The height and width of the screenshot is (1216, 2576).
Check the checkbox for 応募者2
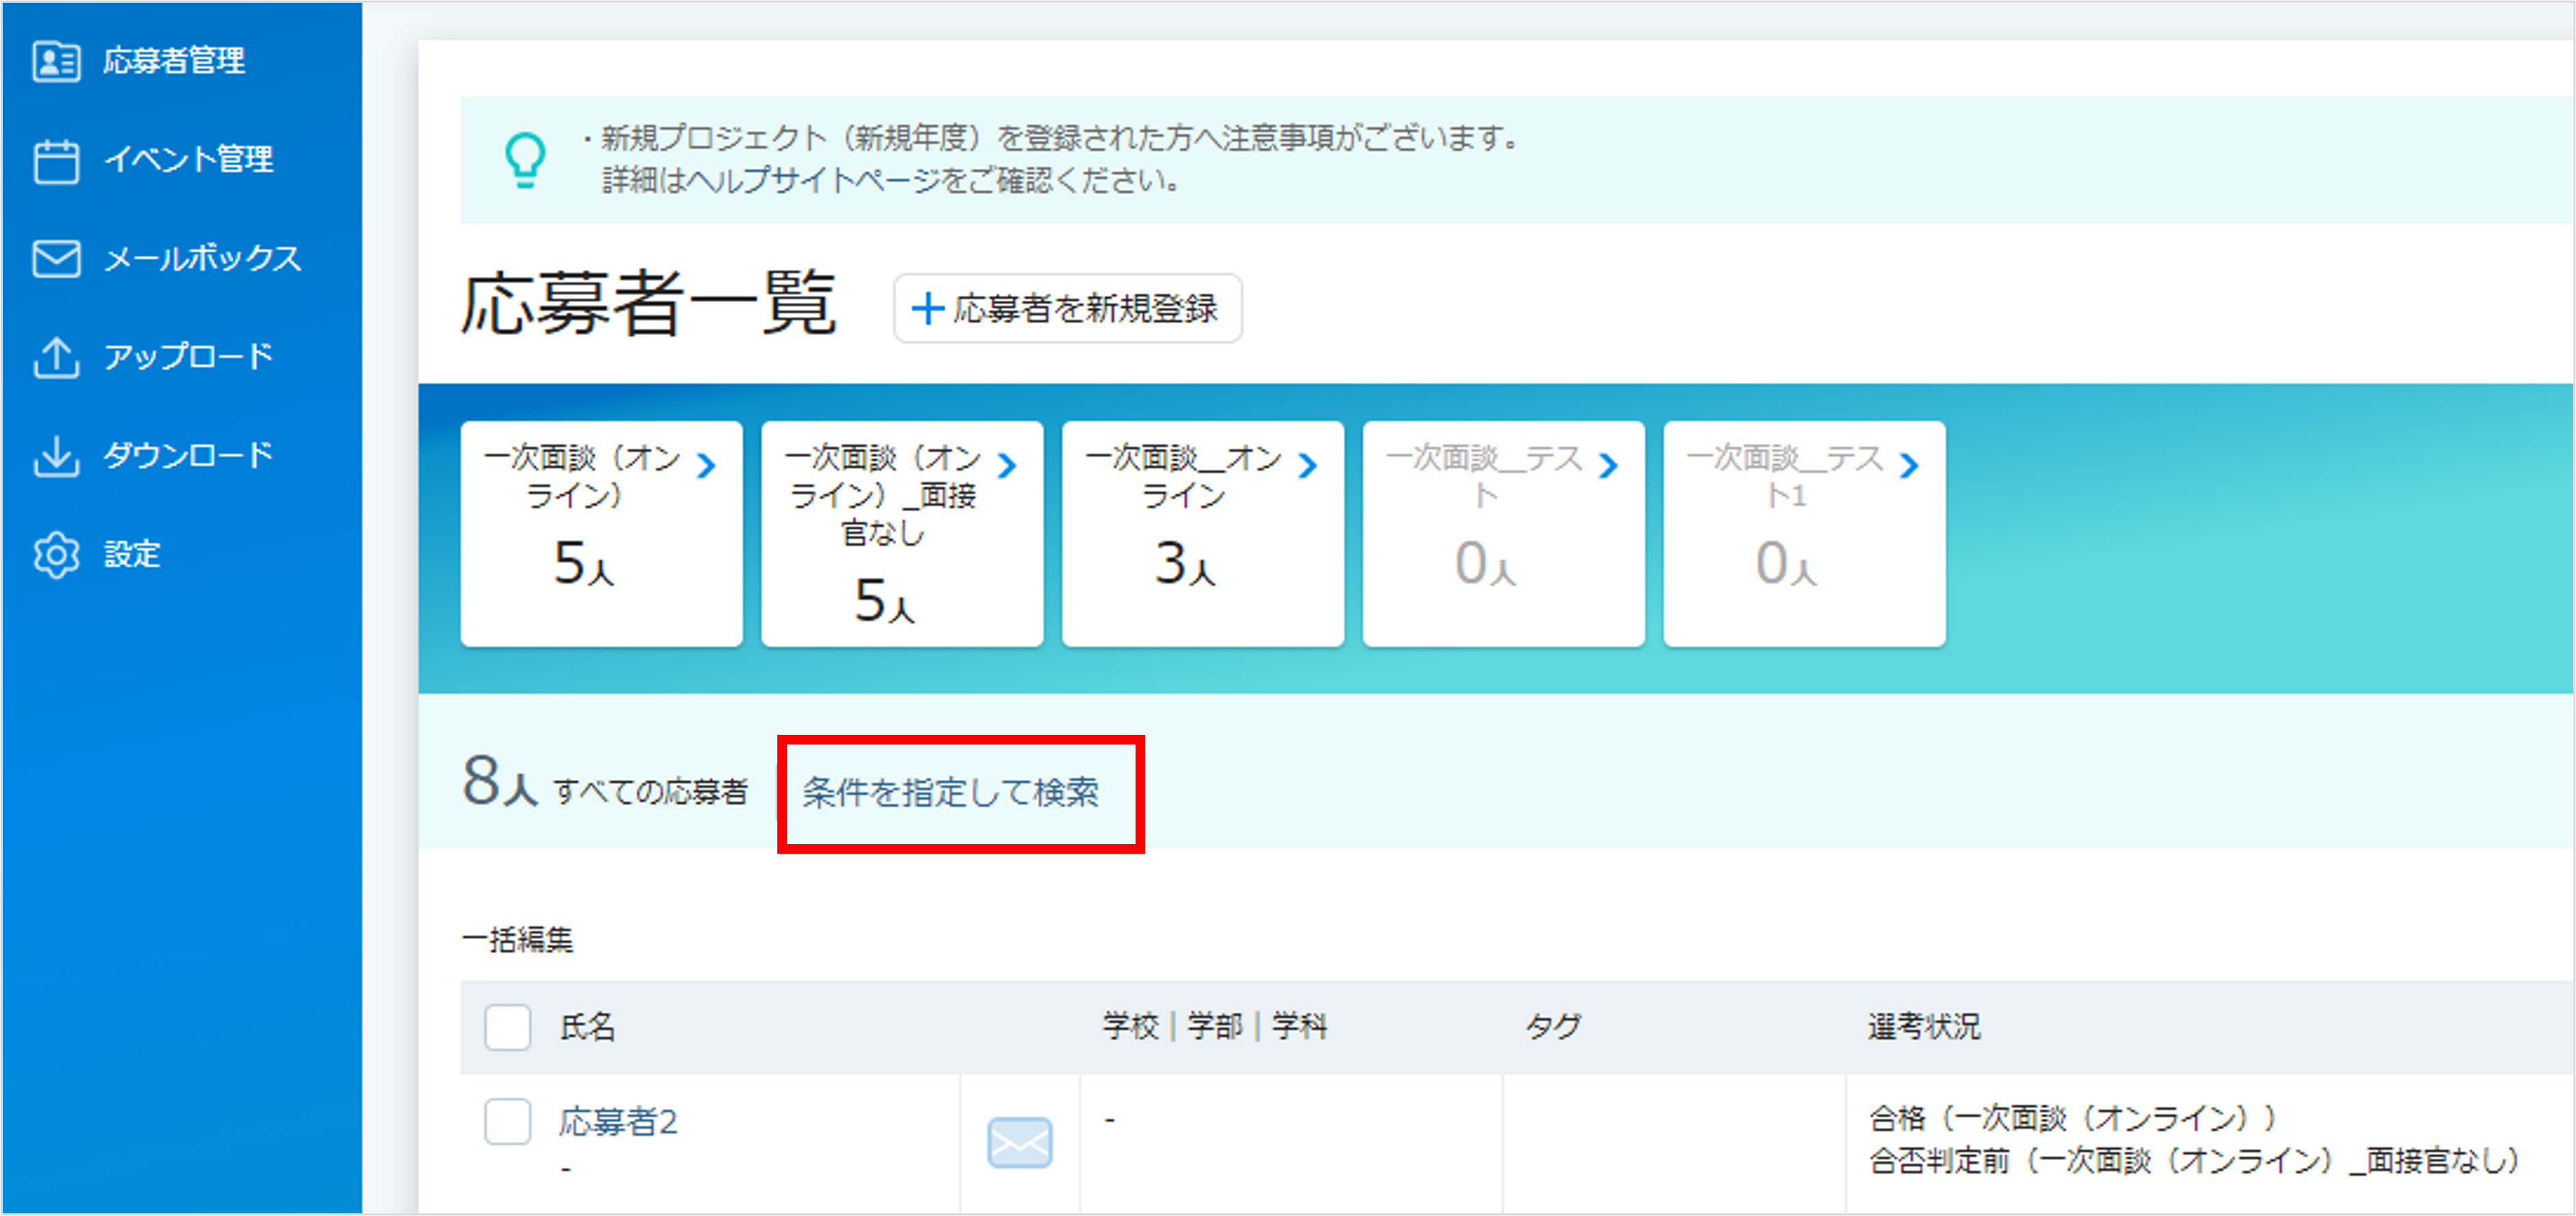pyautogui.click(x=507, y=1122)
